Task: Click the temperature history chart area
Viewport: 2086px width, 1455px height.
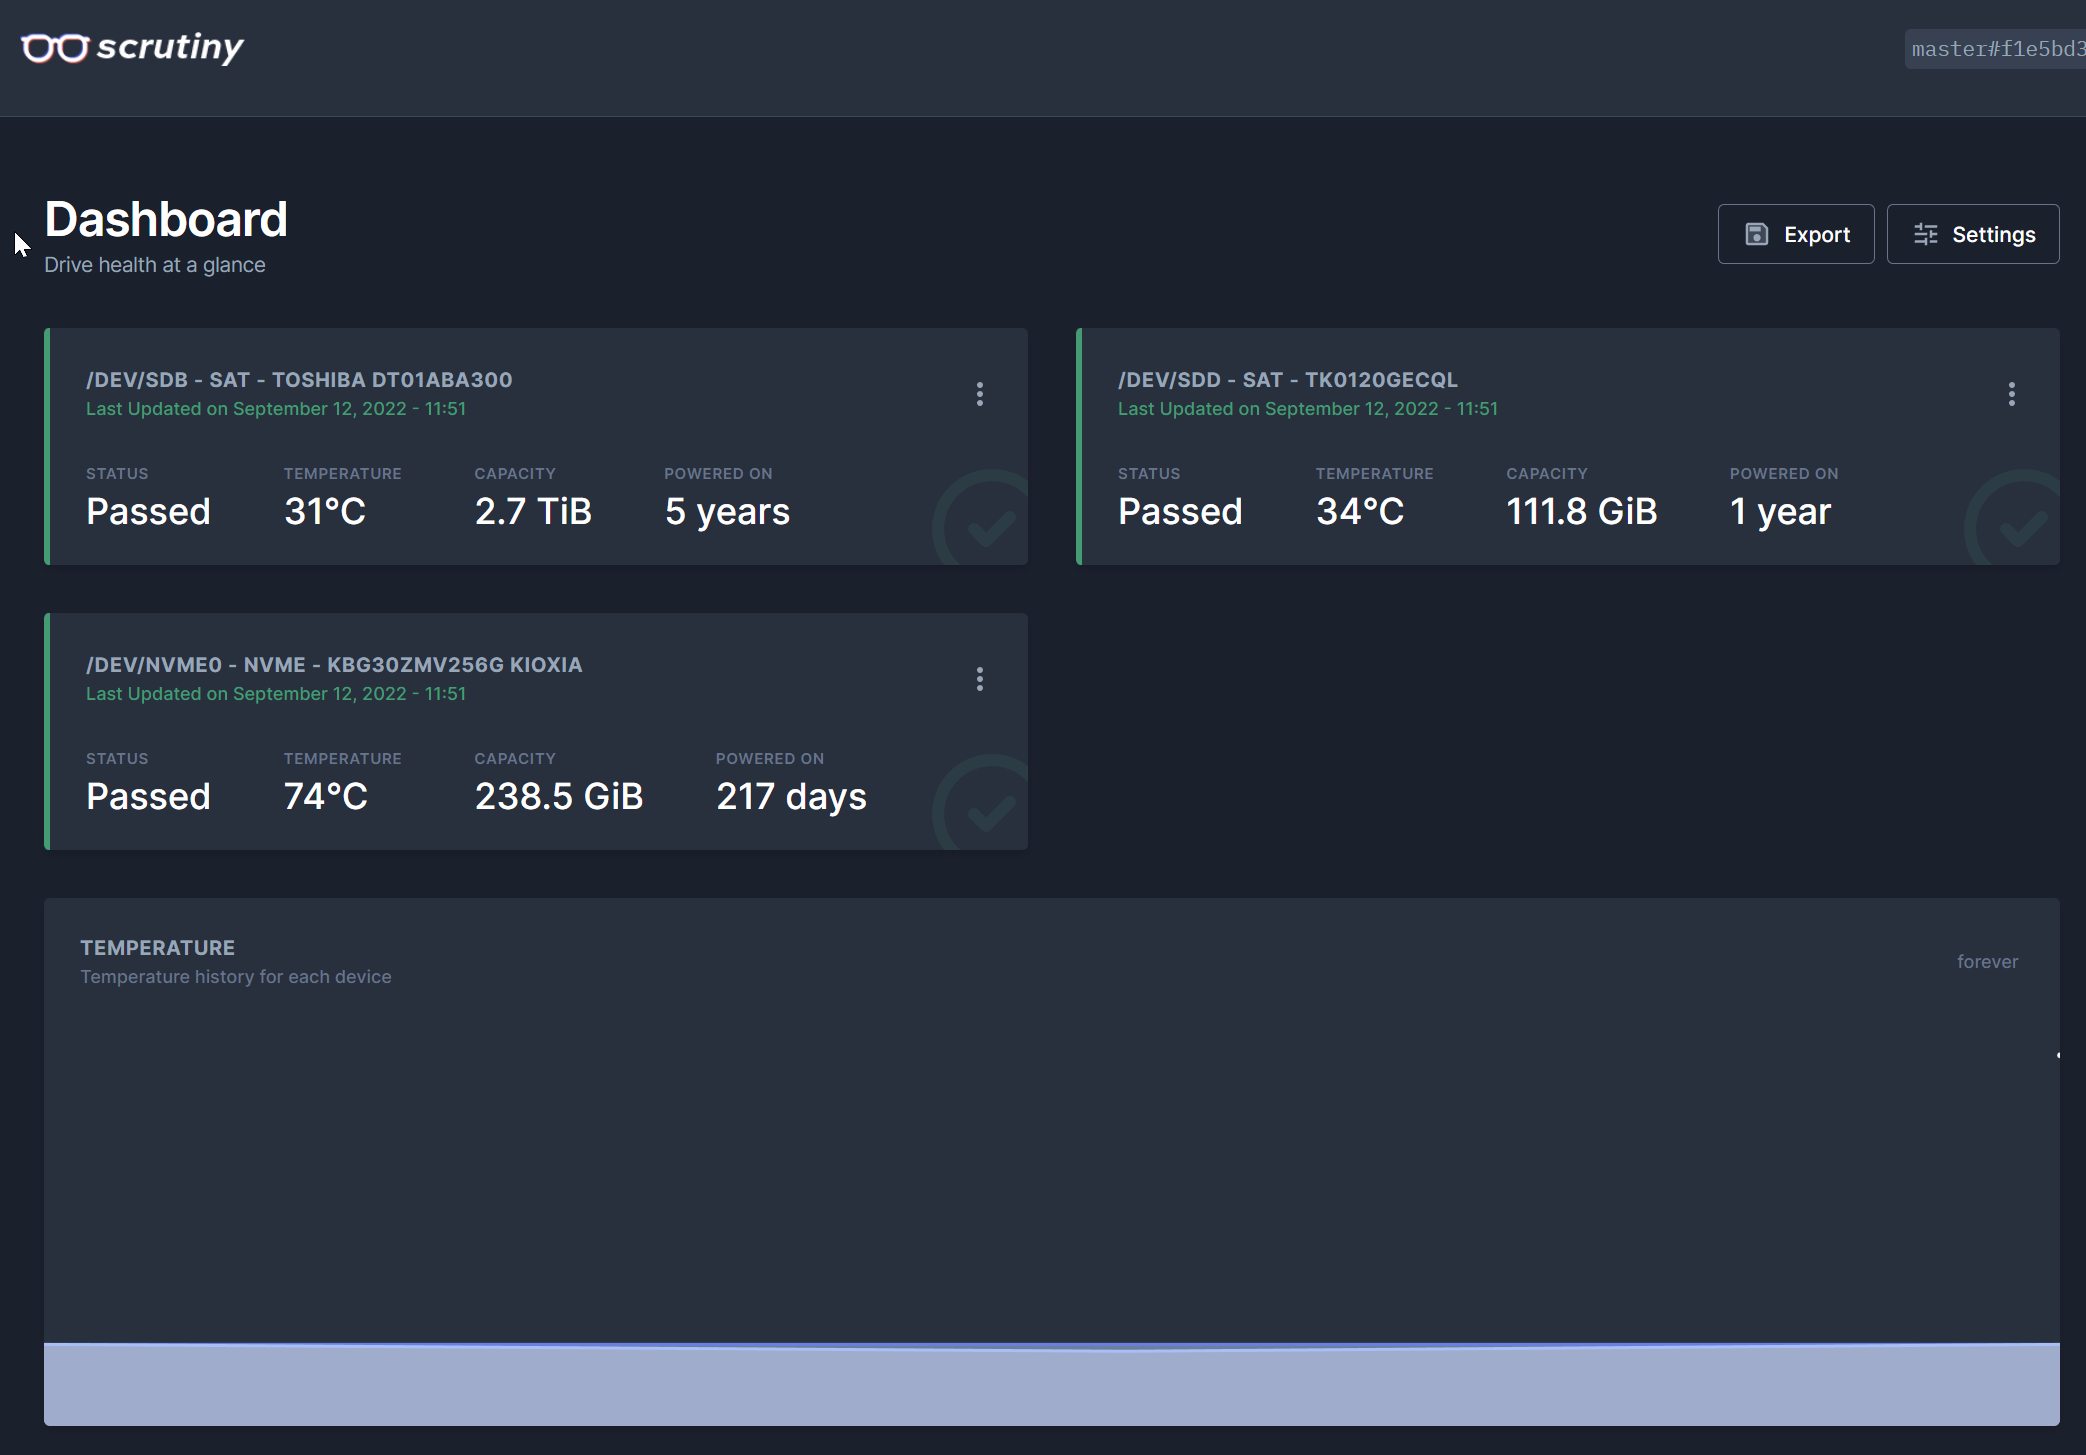Action: (1050, 1200)
